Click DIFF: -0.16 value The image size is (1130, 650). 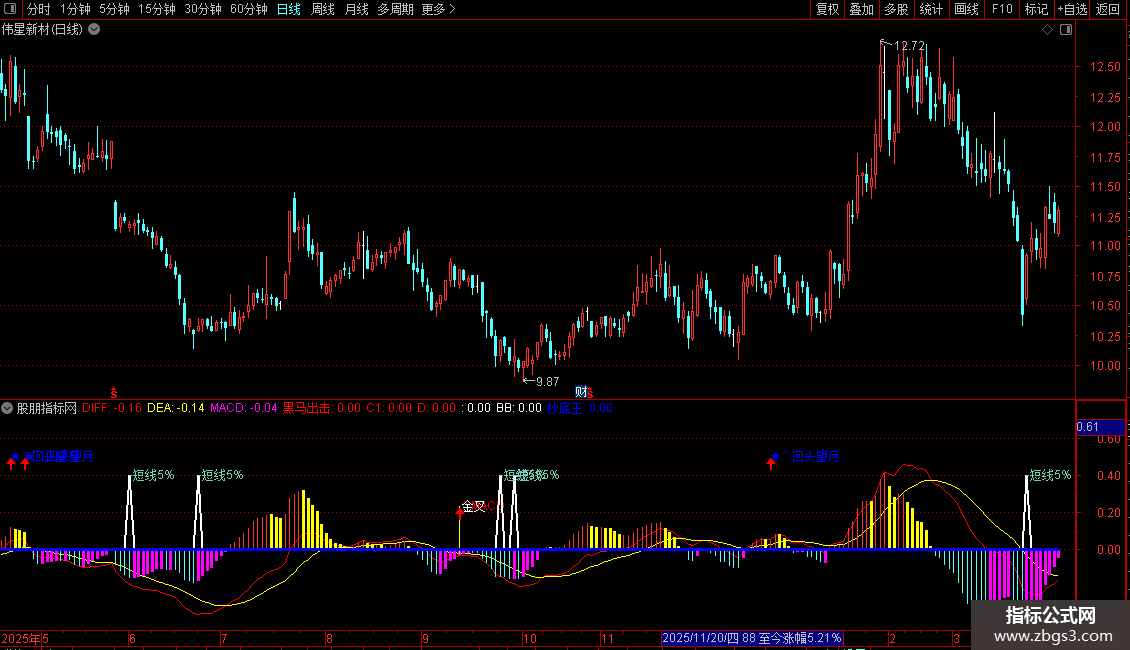click(x=112, y=408)
